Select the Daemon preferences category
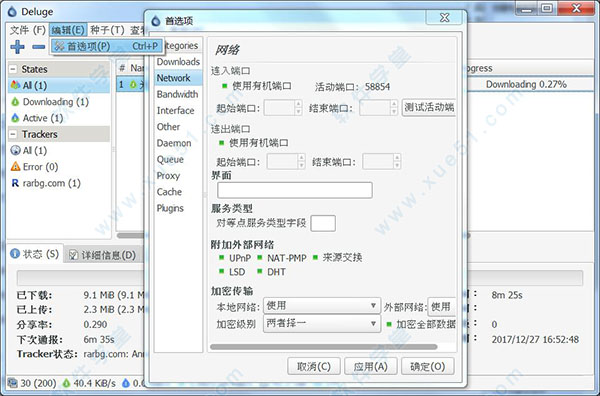Image resolution: width=600 pixels, height=396 pixels. (178, 143)
